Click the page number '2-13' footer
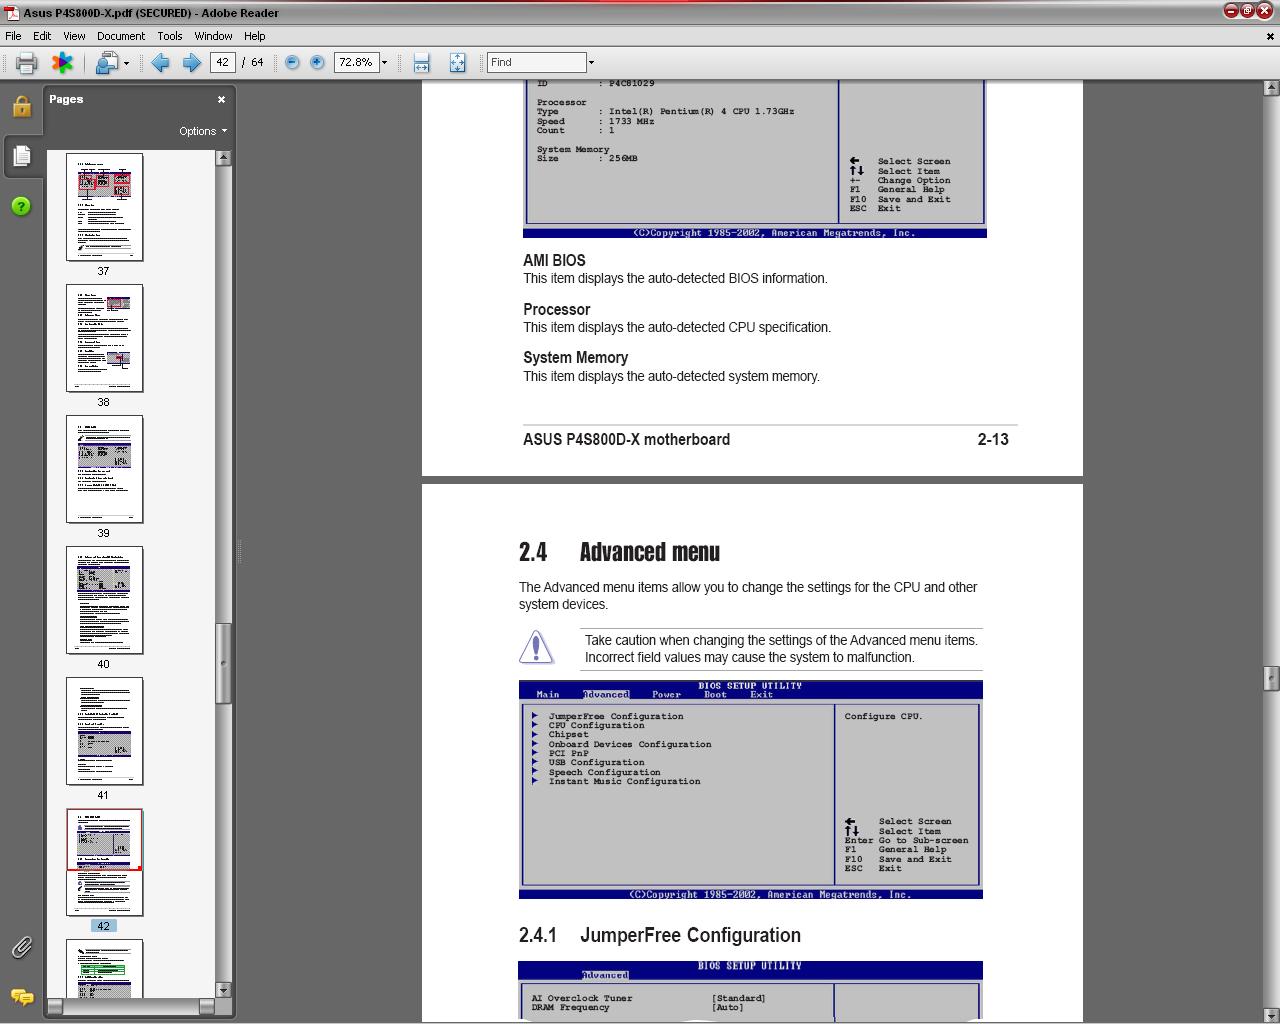Viewport: 1280px width, 1024px height. [x=993, y=439]
